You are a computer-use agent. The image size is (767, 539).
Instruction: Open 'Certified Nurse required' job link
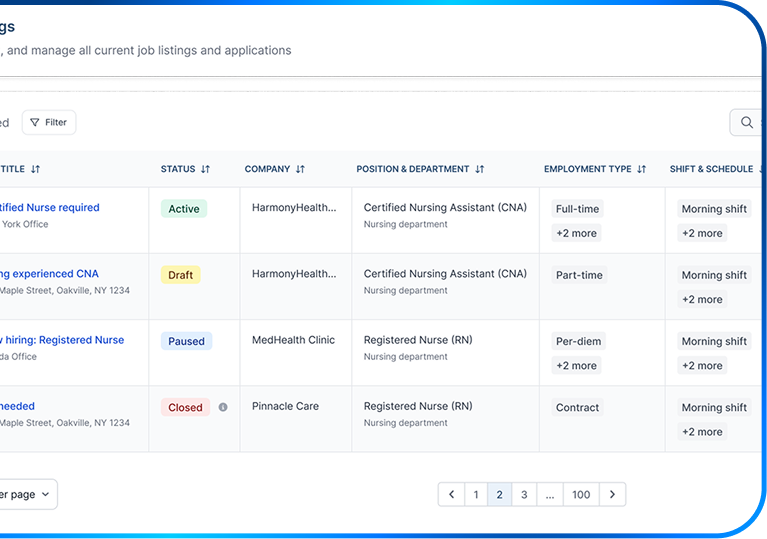click(49, 207)
